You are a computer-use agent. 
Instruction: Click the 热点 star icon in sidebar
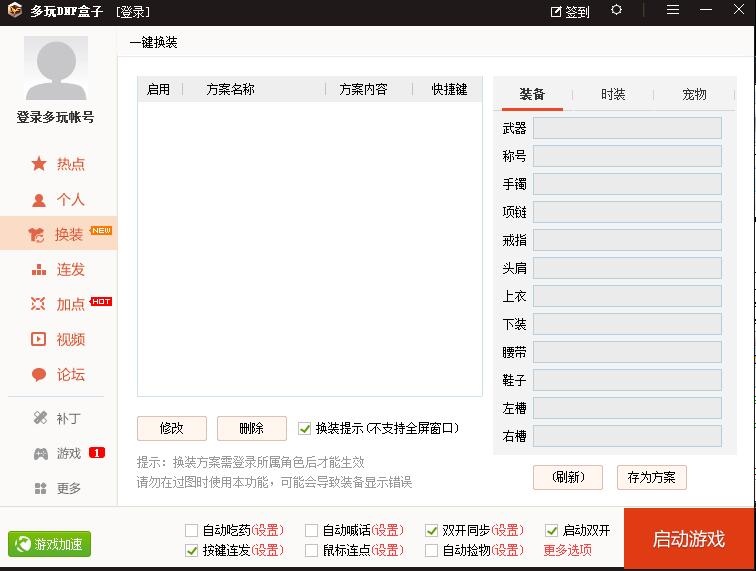[x=39, y=164]
